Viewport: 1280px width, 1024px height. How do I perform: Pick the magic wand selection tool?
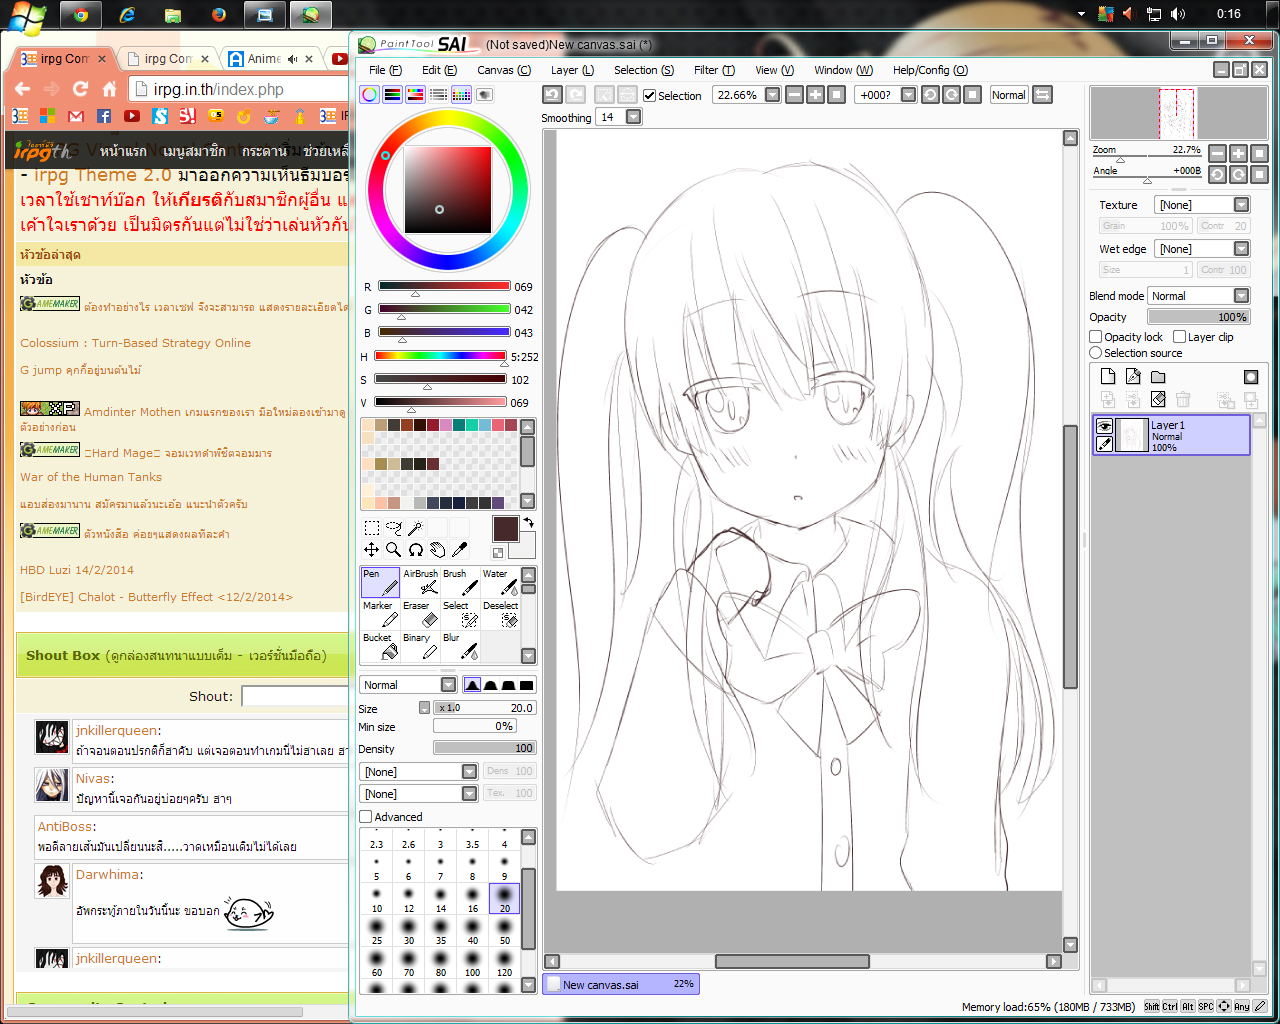[x=415, y=528]
